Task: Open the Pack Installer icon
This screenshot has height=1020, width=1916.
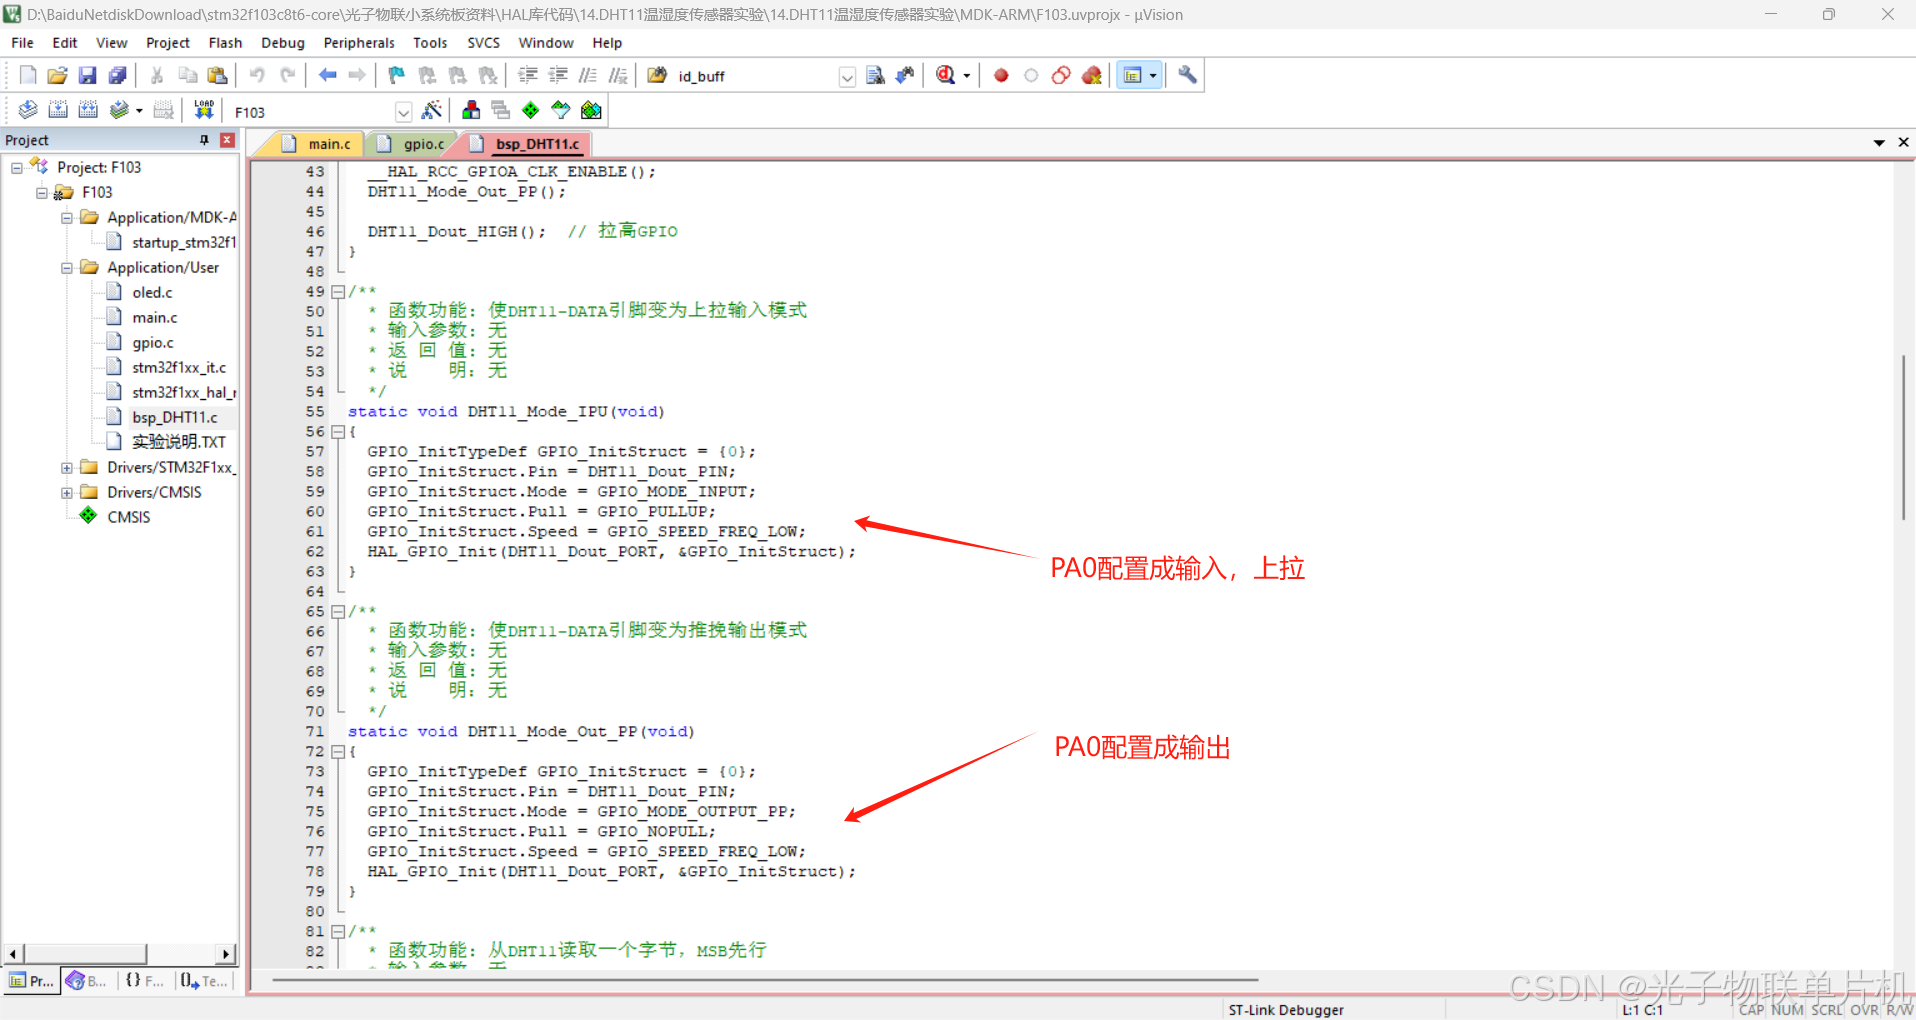Action: (x=591, y=110)
